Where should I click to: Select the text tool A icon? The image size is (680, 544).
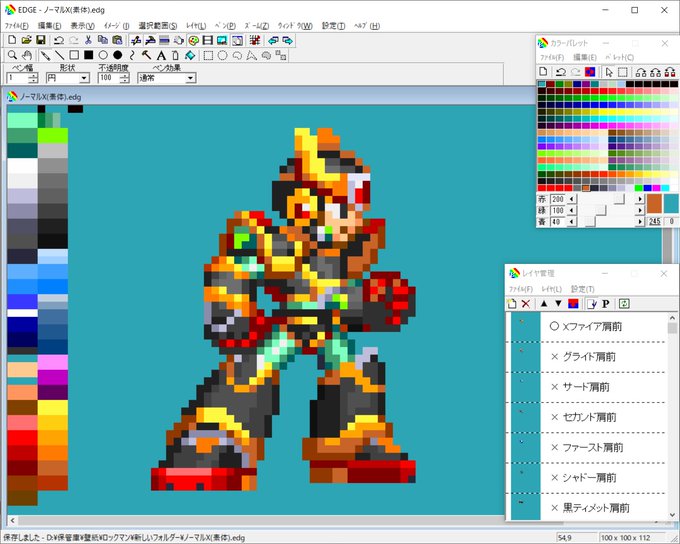(x=161, y=55)
